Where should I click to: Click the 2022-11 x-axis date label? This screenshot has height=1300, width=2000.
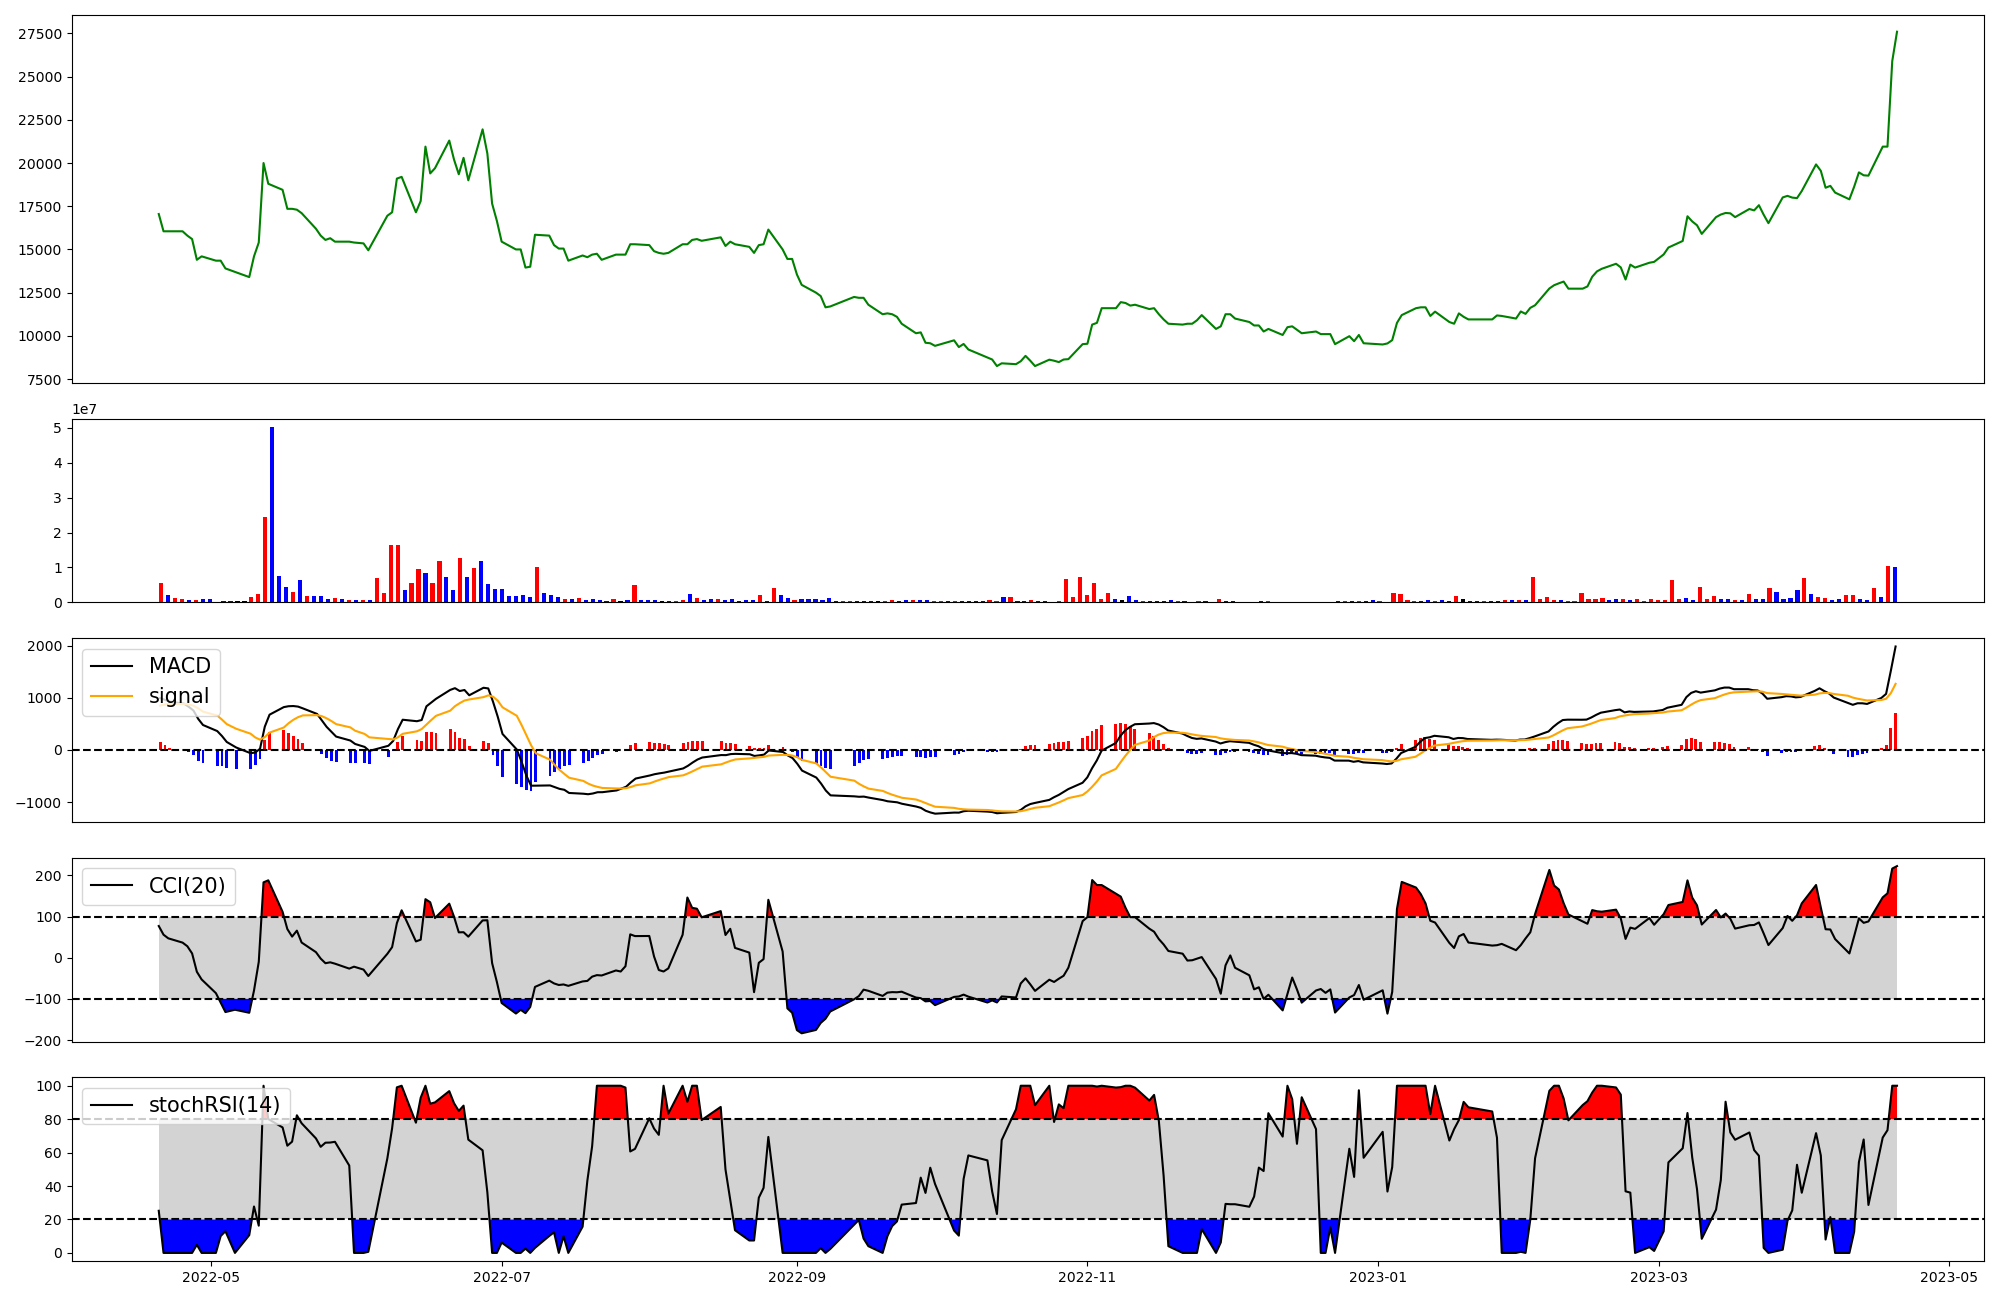(1087, 1277)
